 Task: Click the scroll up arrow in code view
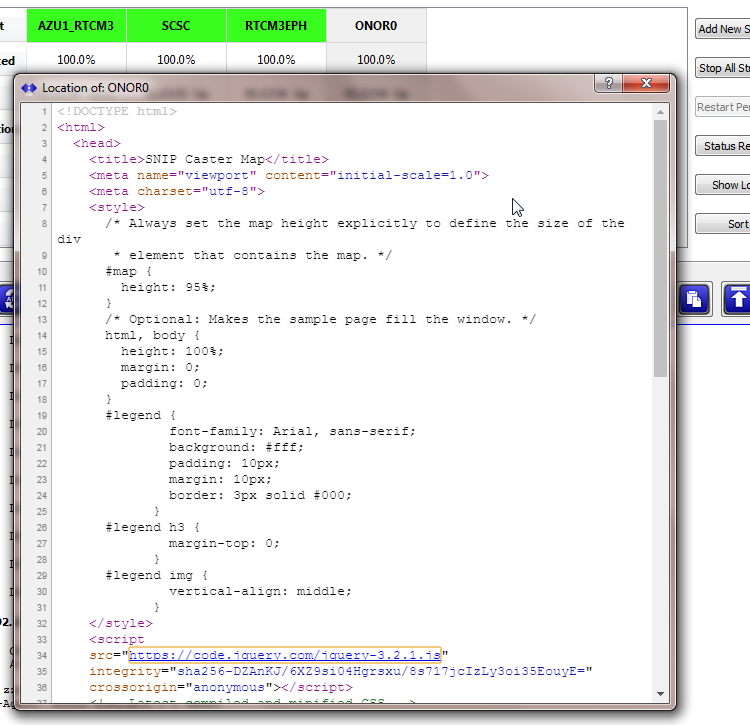[660, 112]
